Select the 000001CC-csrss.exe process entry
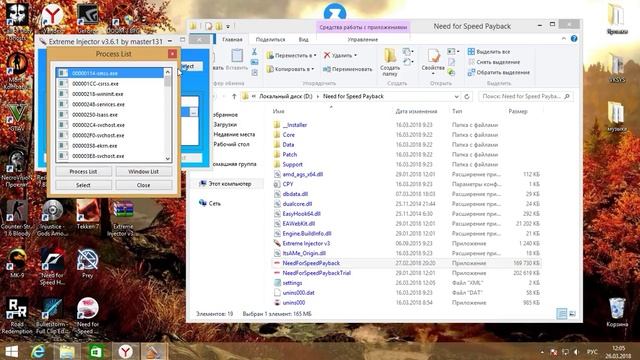Screen dimensions: 640x360 [x=110, y=83]
